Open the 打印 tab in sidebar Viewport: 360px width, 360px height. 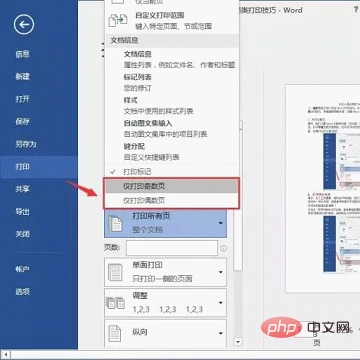click(x=39, y=167)
